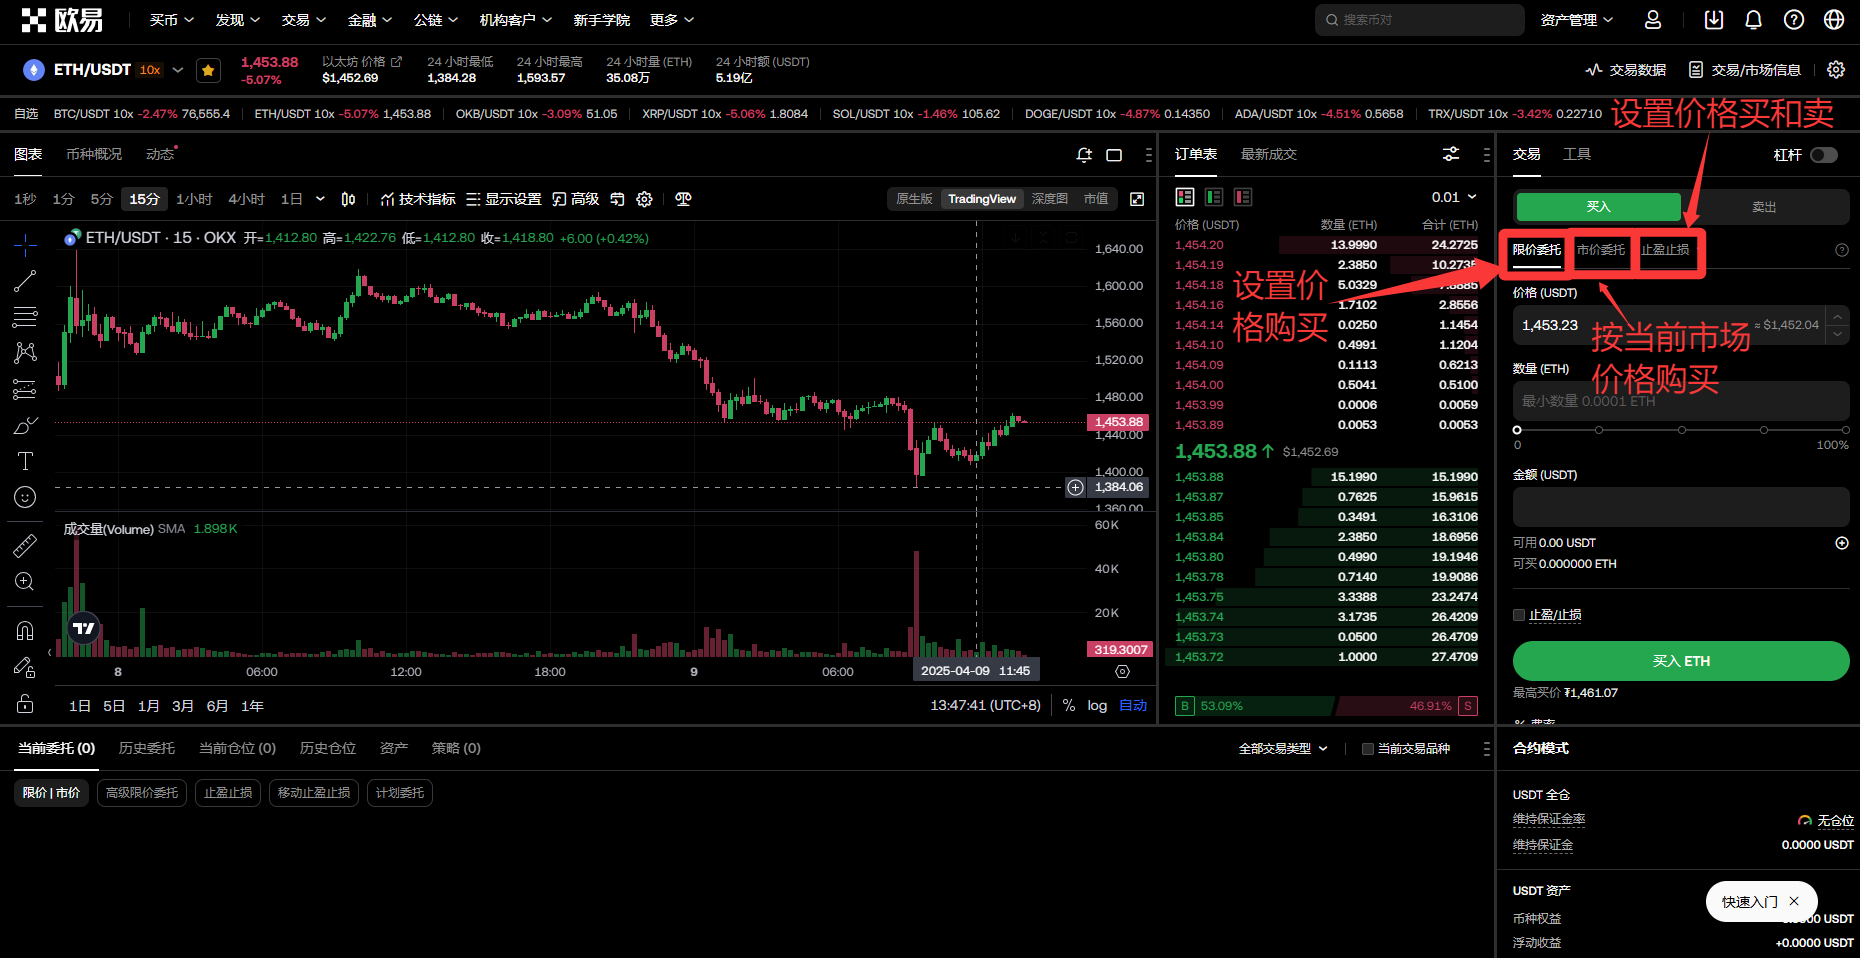Viewport: 1860px width, 958px height.
Task: Open 技术指标 indicators button
Action: click(x=418, y=199)
